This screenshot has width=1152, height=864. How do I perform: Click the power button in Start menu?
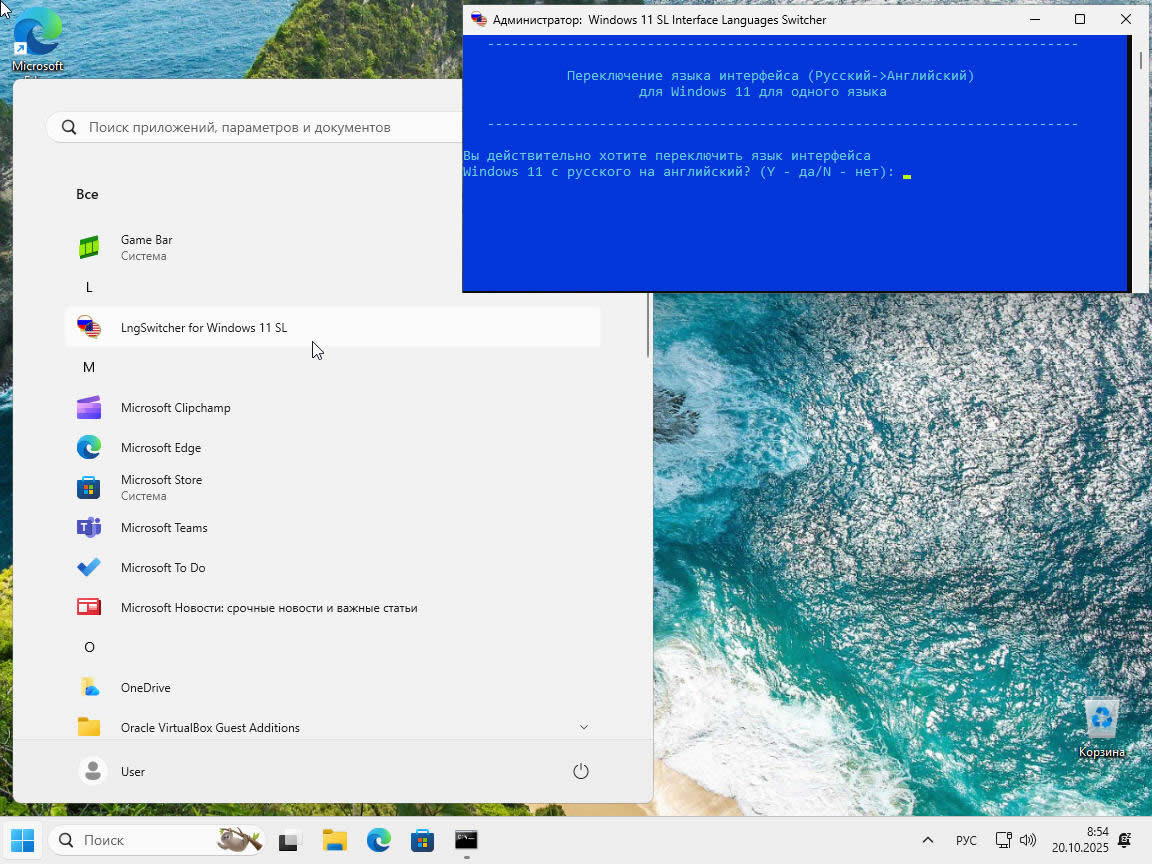click(x=580, y=771)
